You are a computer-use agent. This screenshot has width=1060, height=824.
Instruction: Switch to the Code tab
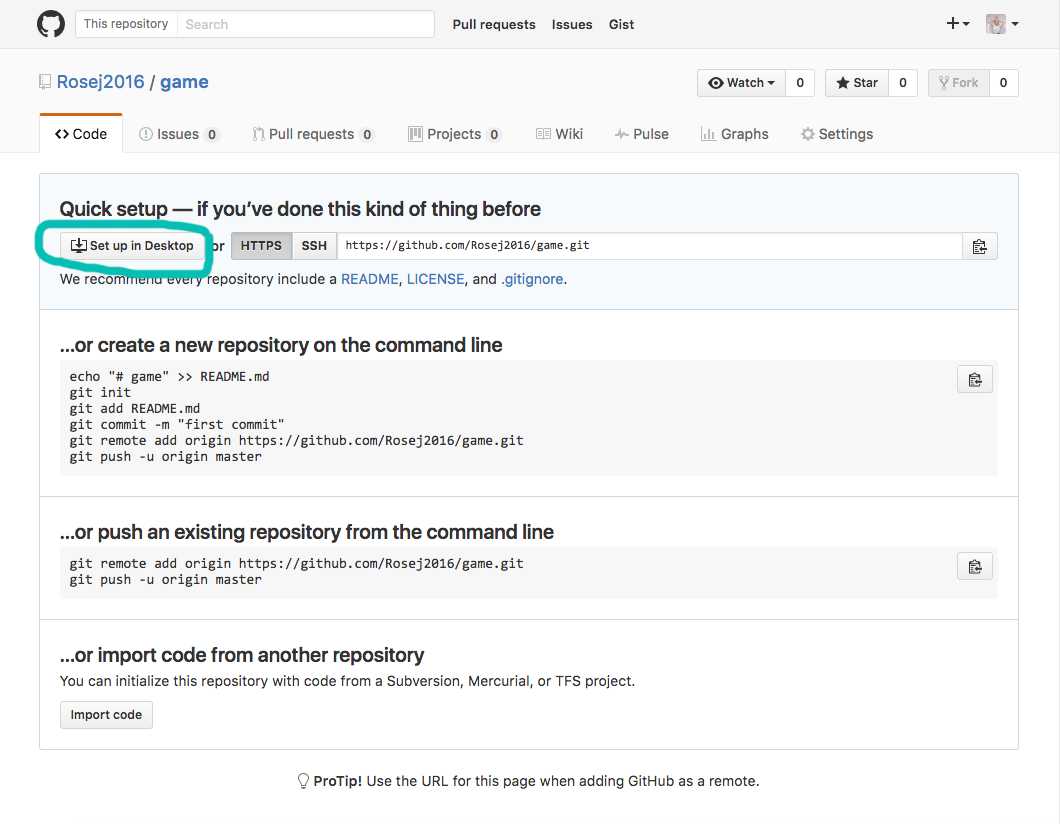click(x=81, y=134)
